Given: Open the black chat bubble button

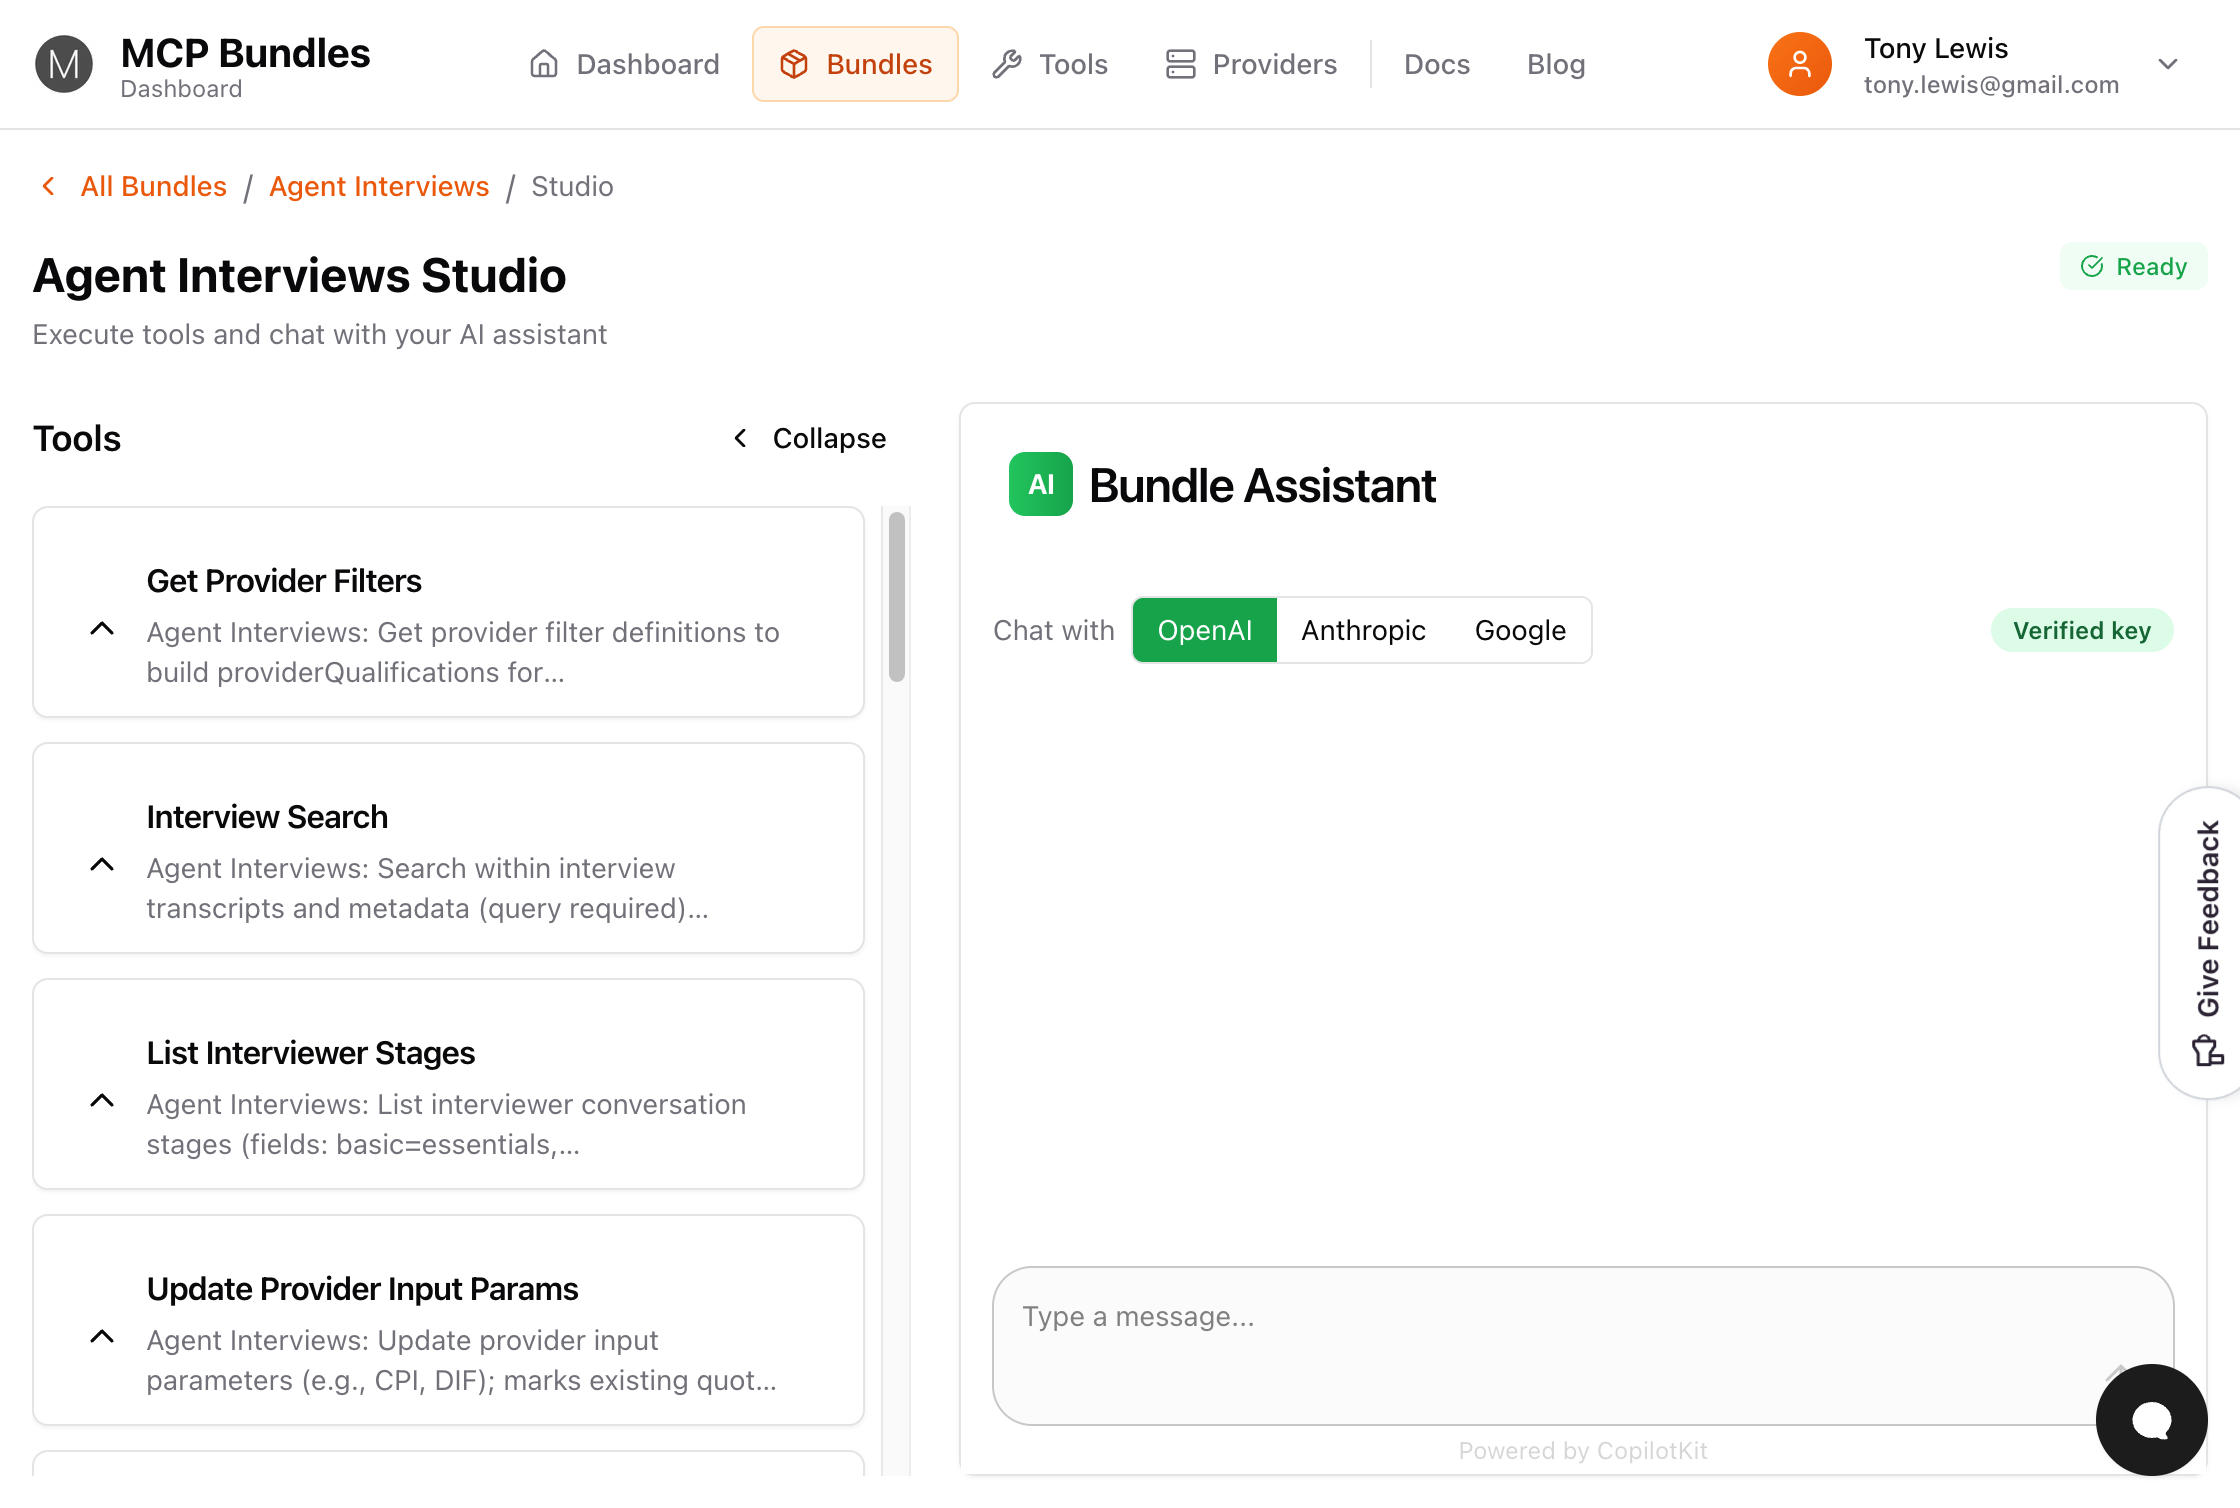Looking at the screenshot, I should (2151, 1419).
